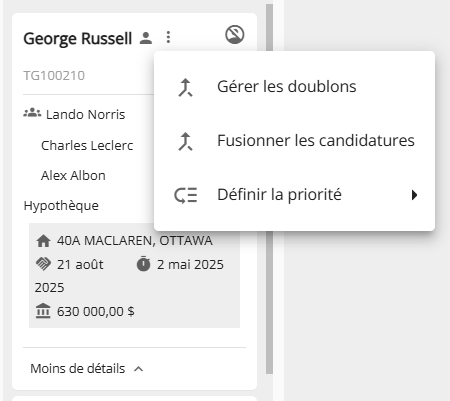Choose Fusionner les candidatures from menu

[294, 141]
